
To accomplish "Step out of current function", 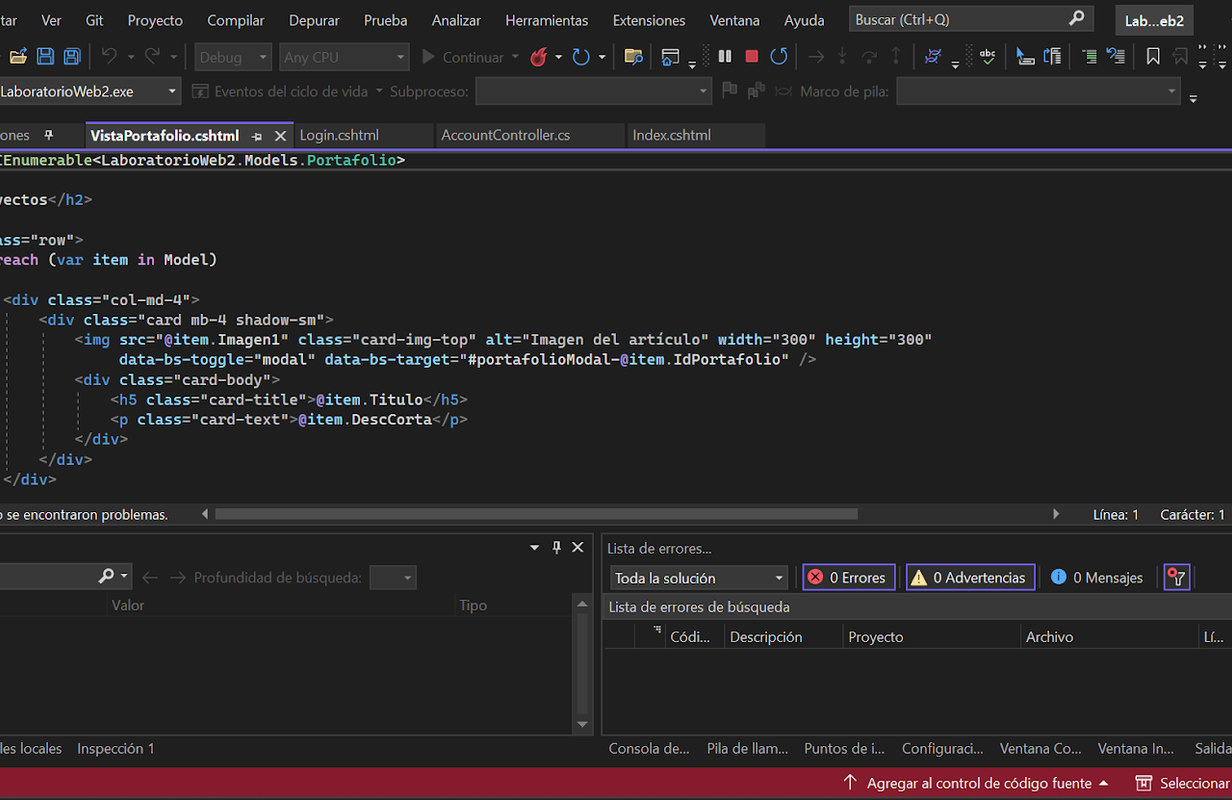I will [896, 57].
